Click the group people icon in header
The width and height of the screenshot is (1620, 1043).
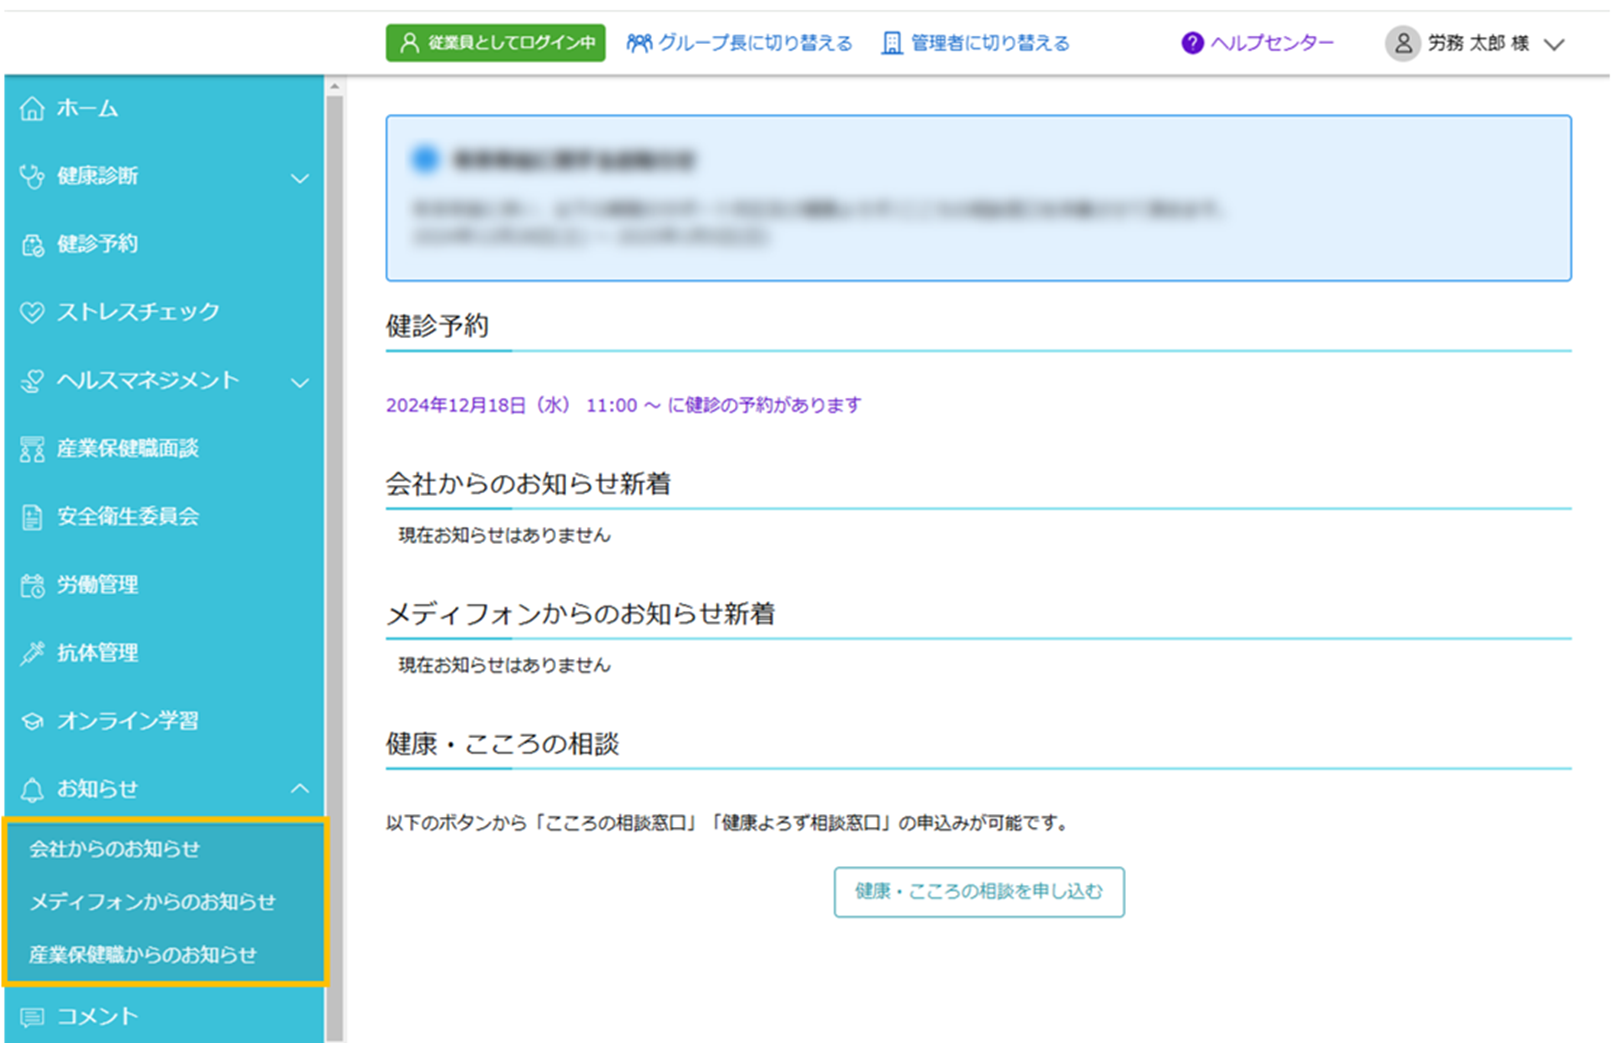[639, 43]
